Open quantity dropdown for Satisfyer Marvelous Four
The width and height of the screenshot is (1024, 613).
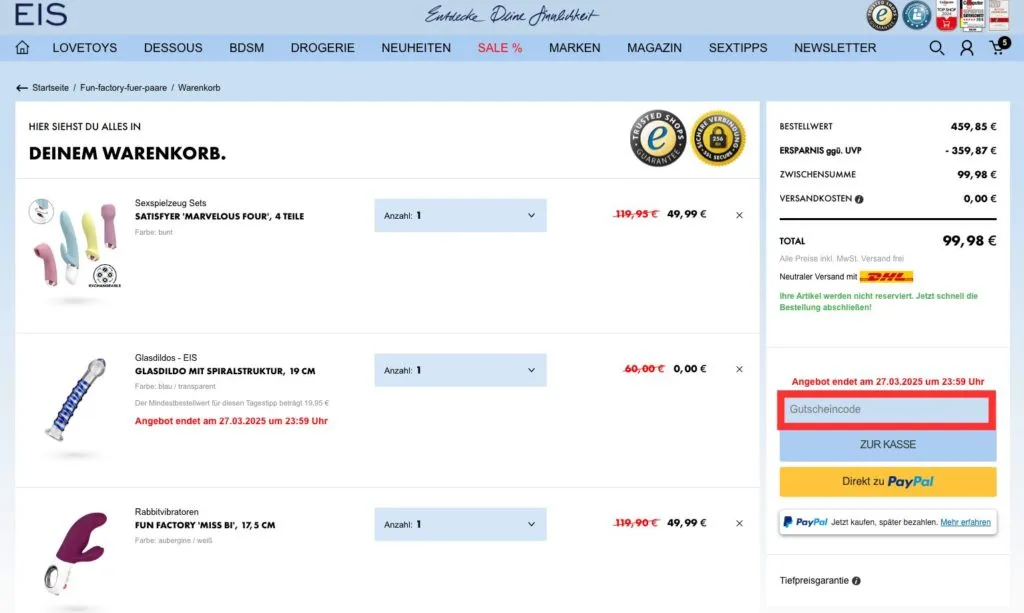(459, 215)
